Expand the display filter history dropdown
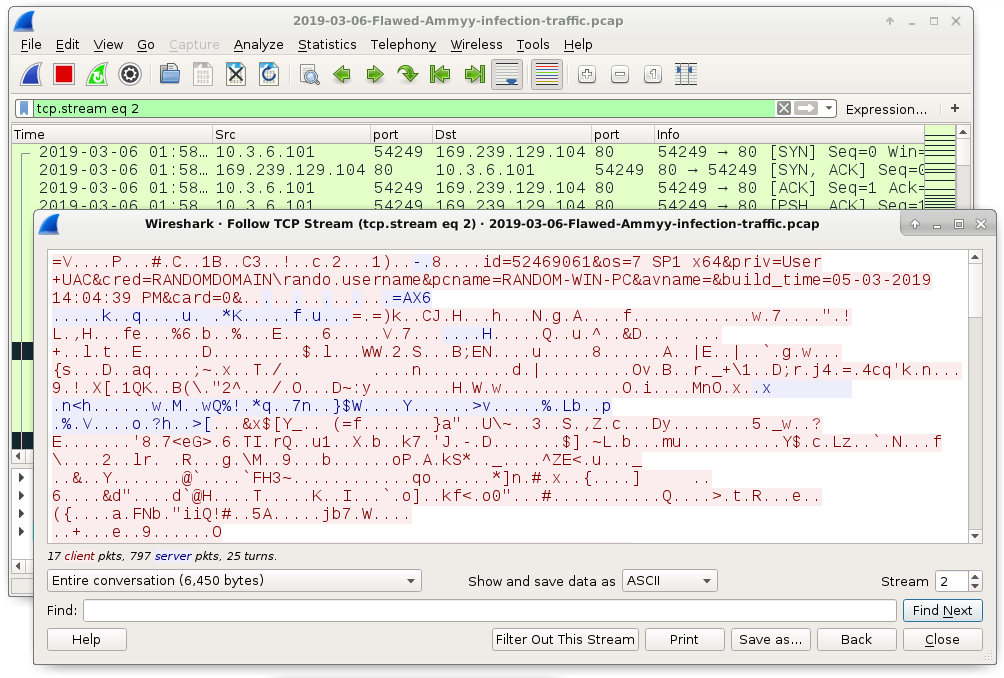 pyautogui.click(x=829, y=108)
